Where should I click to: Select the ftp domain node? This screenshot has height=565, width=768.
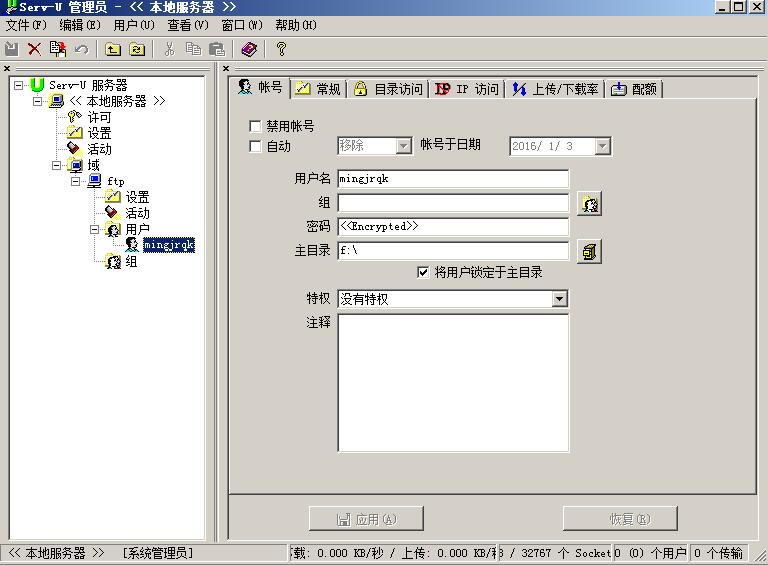point(116,181)
